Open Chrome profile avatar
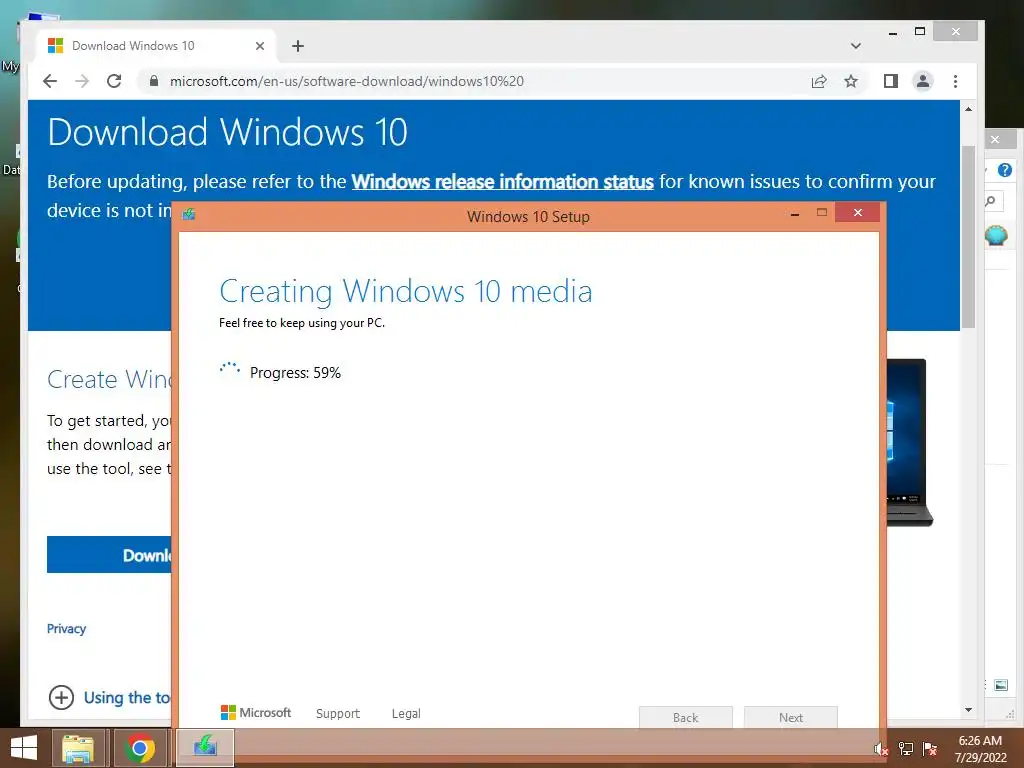 pyautogui.click(x=923, y=81)
